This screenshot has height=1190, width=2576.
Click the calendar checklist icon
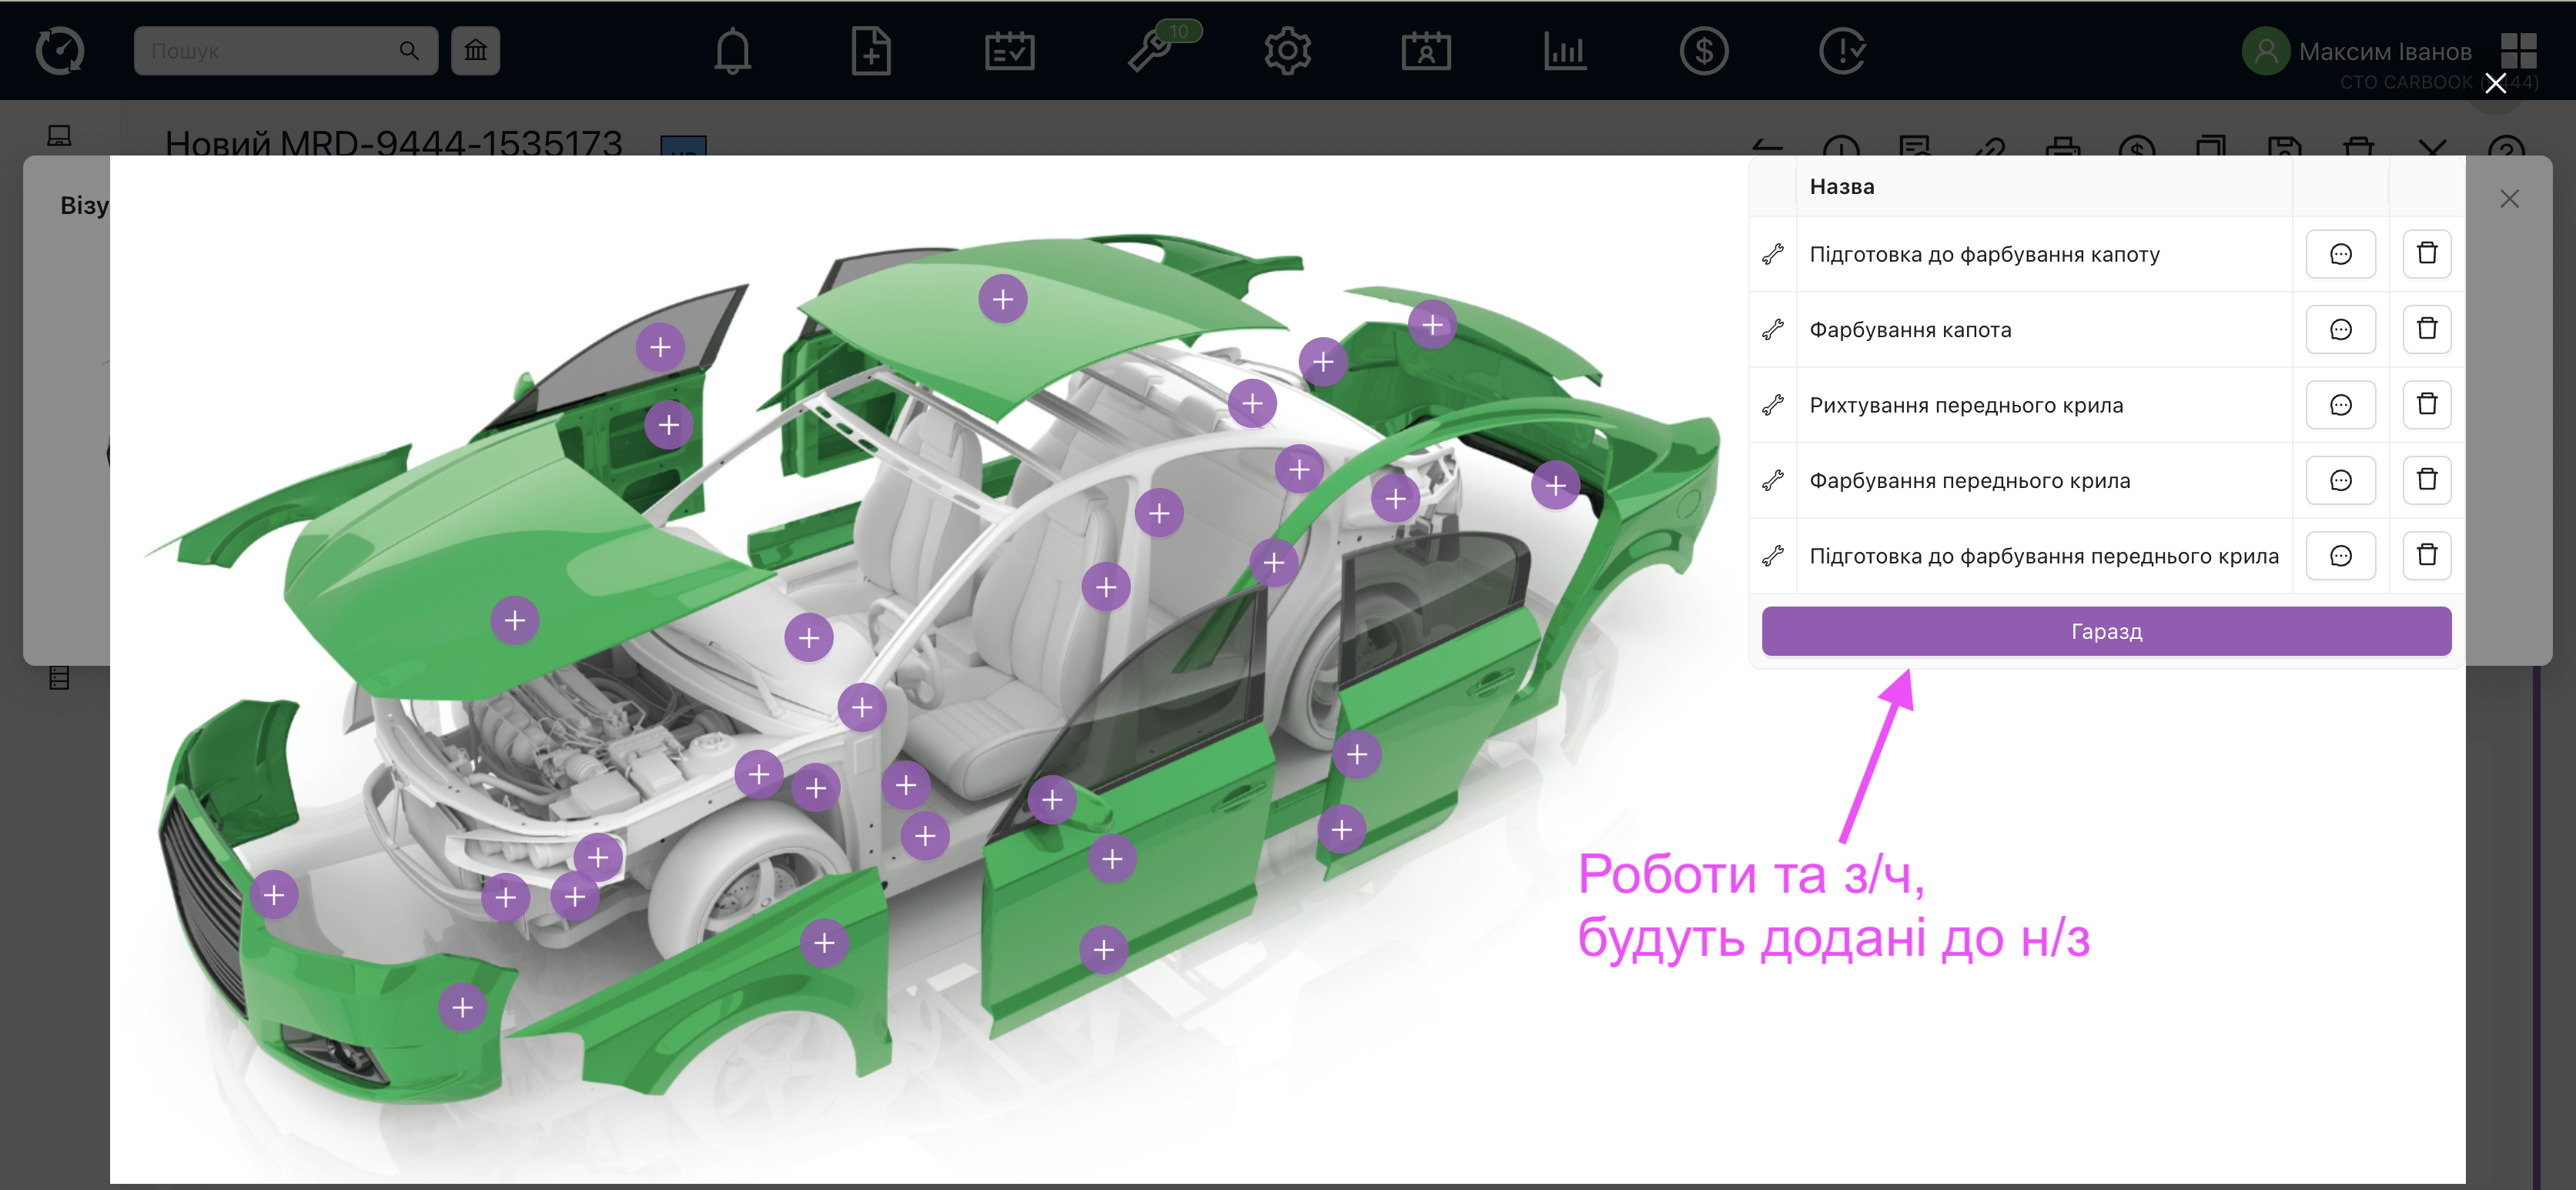tap(1009, 51)
